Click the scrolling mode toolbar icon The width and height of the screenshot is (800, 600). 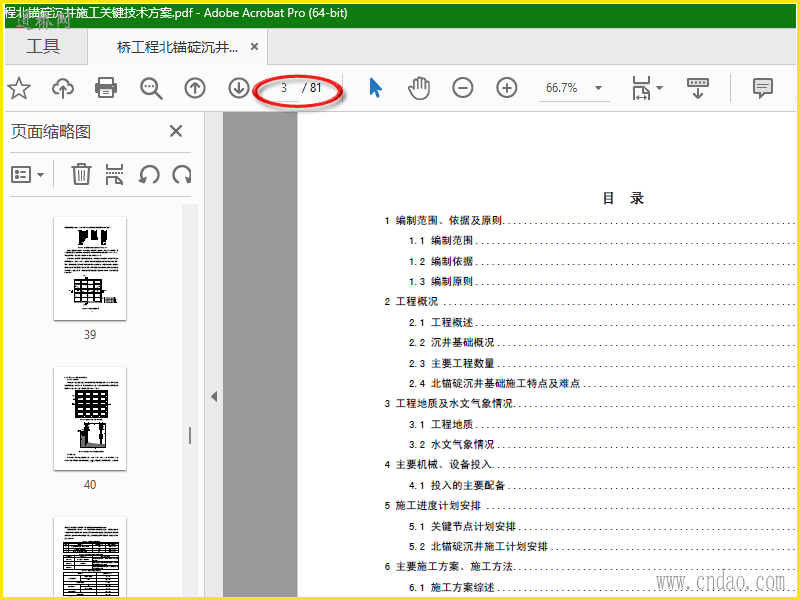point(697,88)
